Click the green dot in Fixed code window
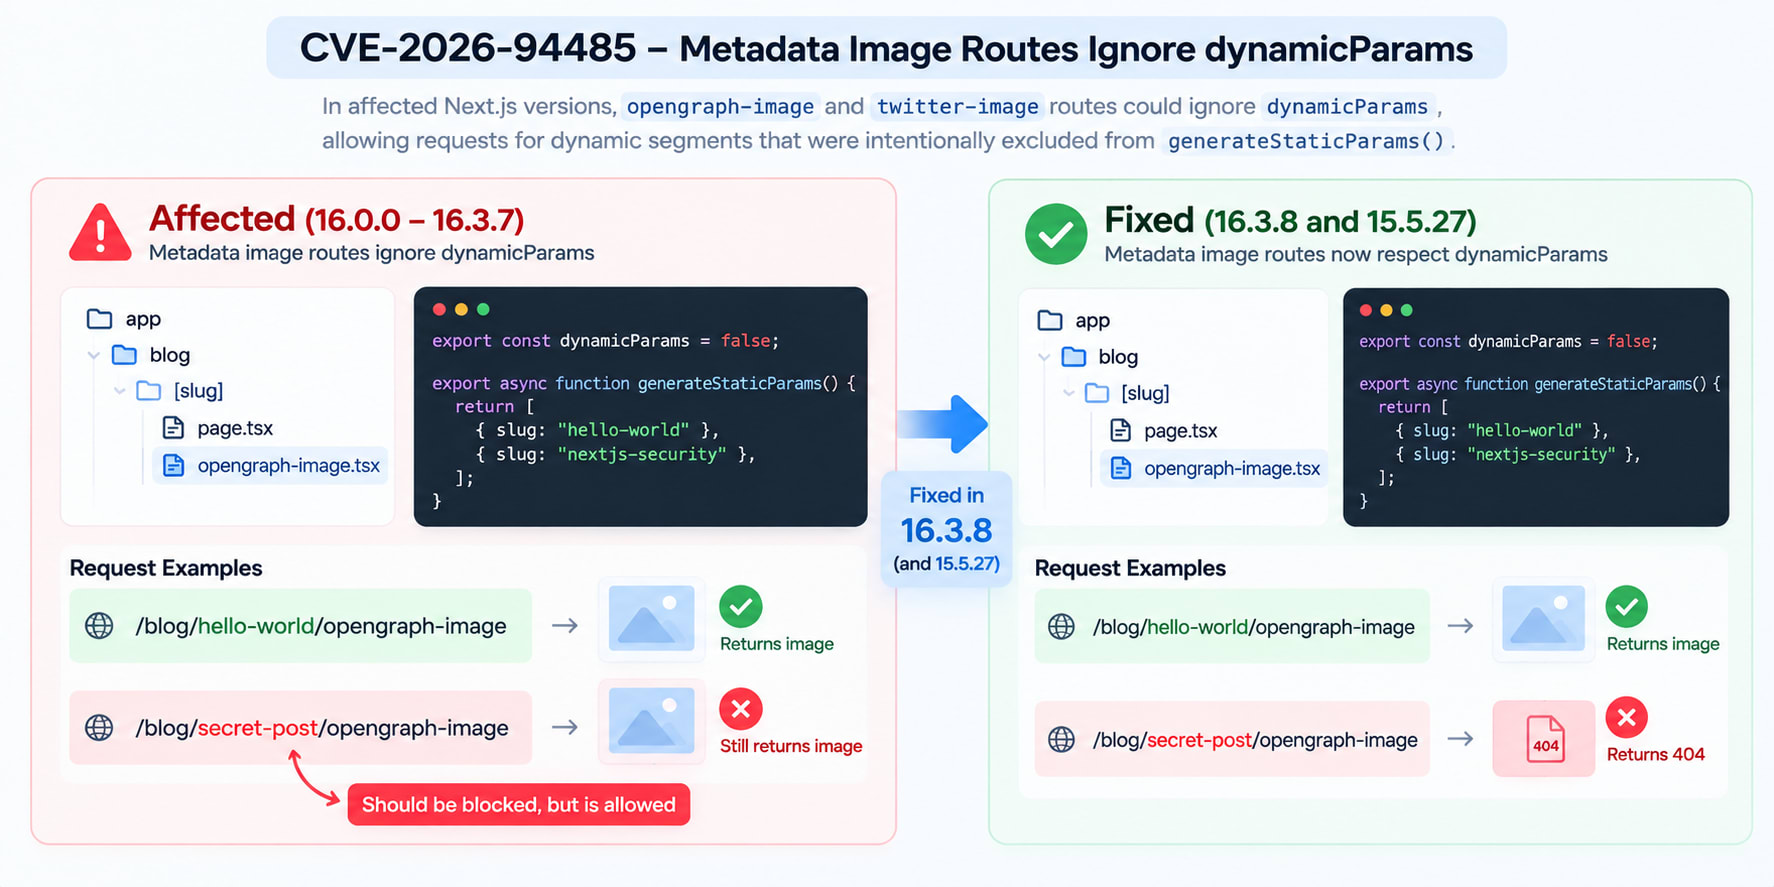Screen dimensions: 1774x887 click(x=1407, y=310)
